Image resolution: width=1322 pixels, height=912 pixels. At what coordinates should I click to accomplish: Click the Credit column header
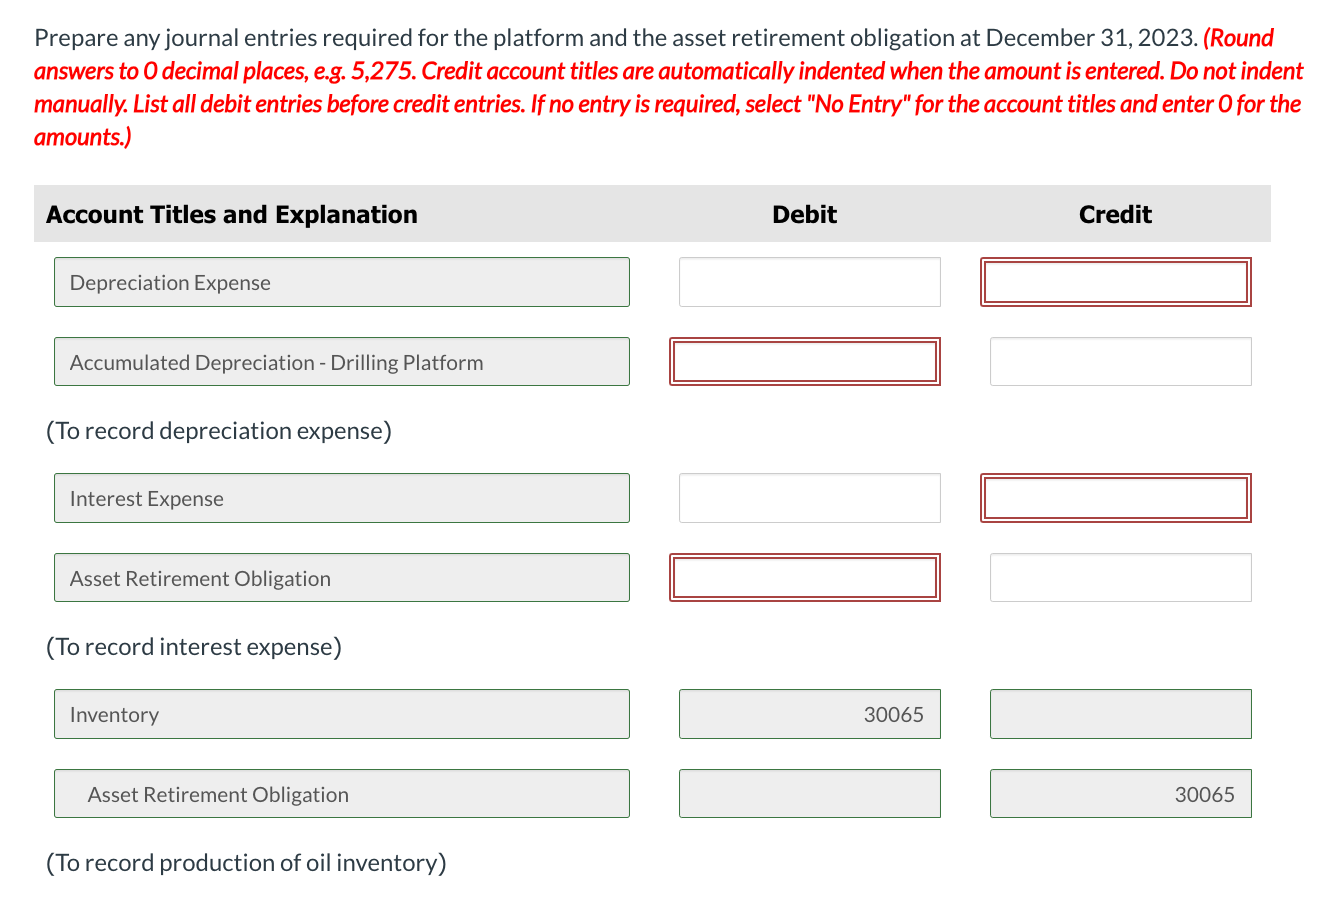pos(1115,214)
